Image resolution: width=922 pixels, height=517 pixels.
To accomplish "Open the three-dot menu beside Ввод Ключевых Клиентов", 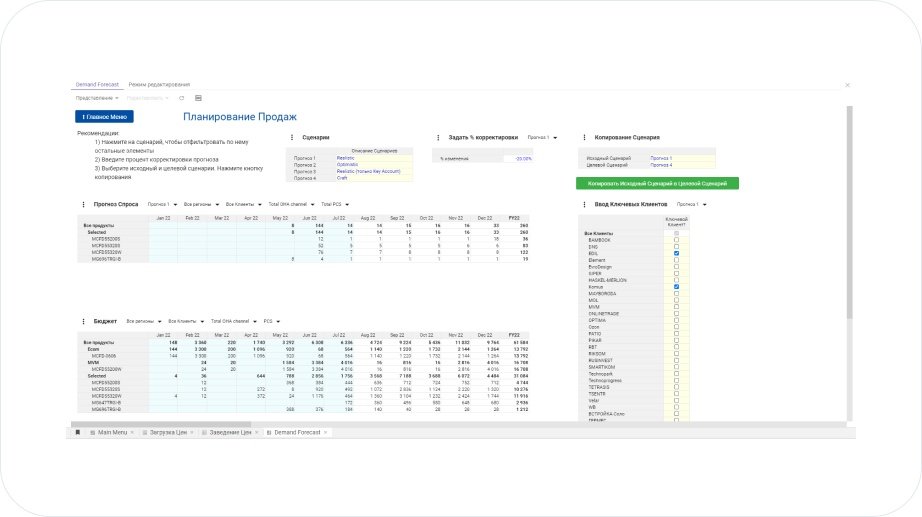I will (584, 205).
